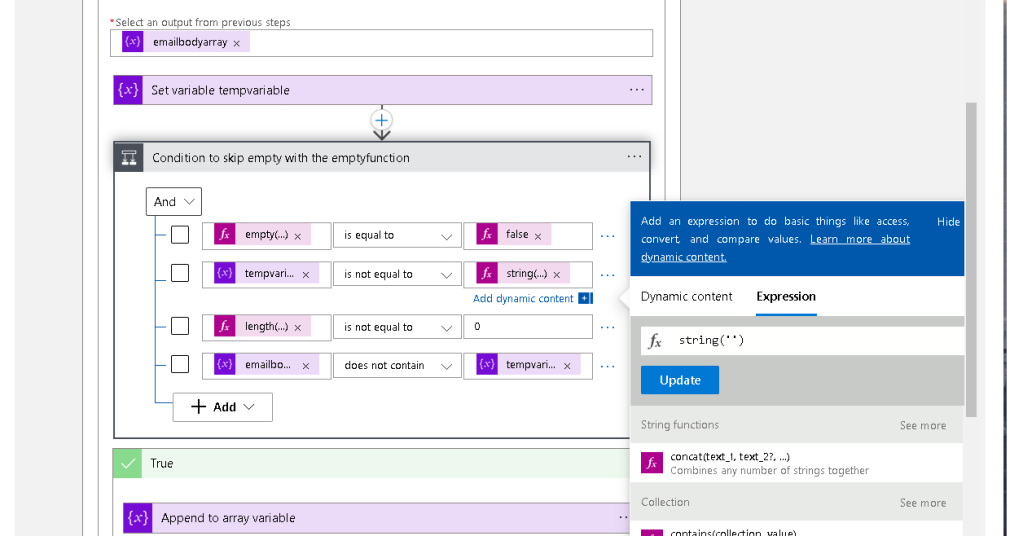The width and height of the screenshot is (1023, 536).
Task: See more Collection functions
Action: click(x=923, y=503)
